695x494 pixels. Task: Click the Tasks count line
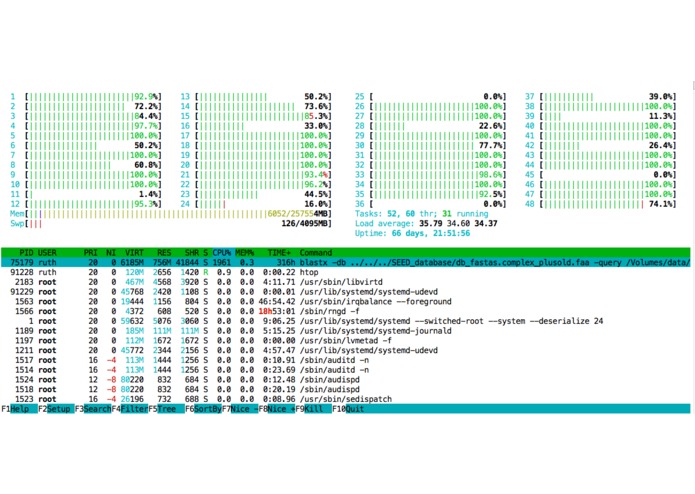click(421, 214)
